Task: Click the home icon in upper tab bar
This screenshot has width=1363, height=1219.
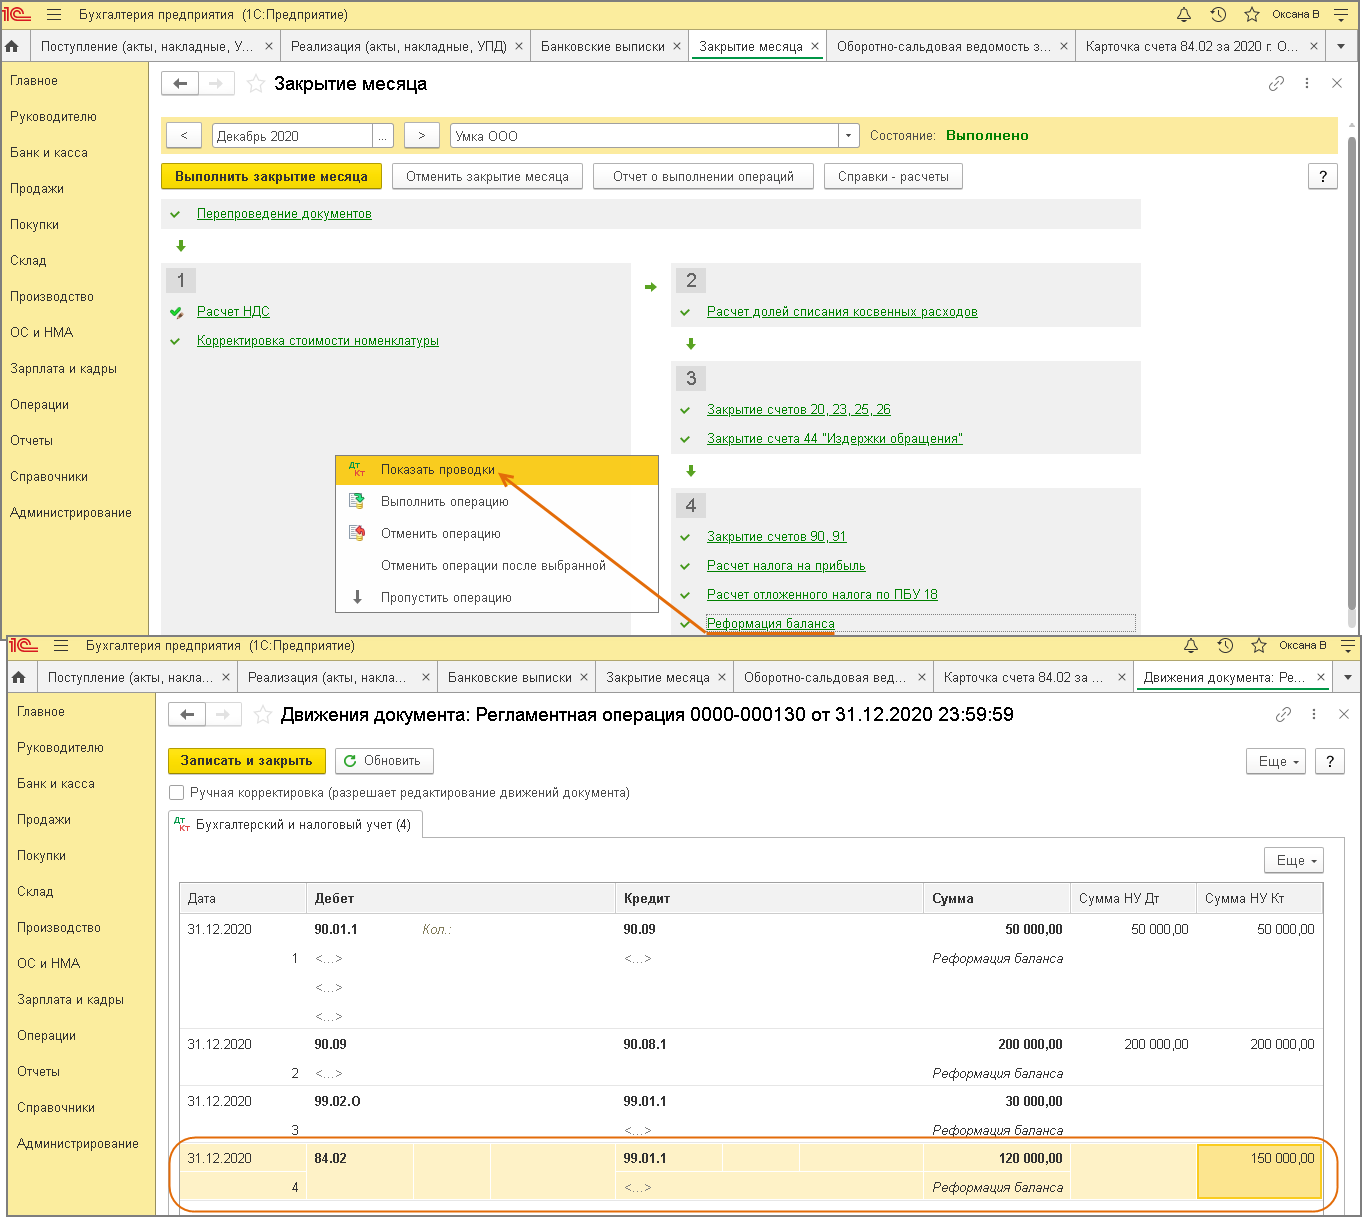Action: point(13,46)
